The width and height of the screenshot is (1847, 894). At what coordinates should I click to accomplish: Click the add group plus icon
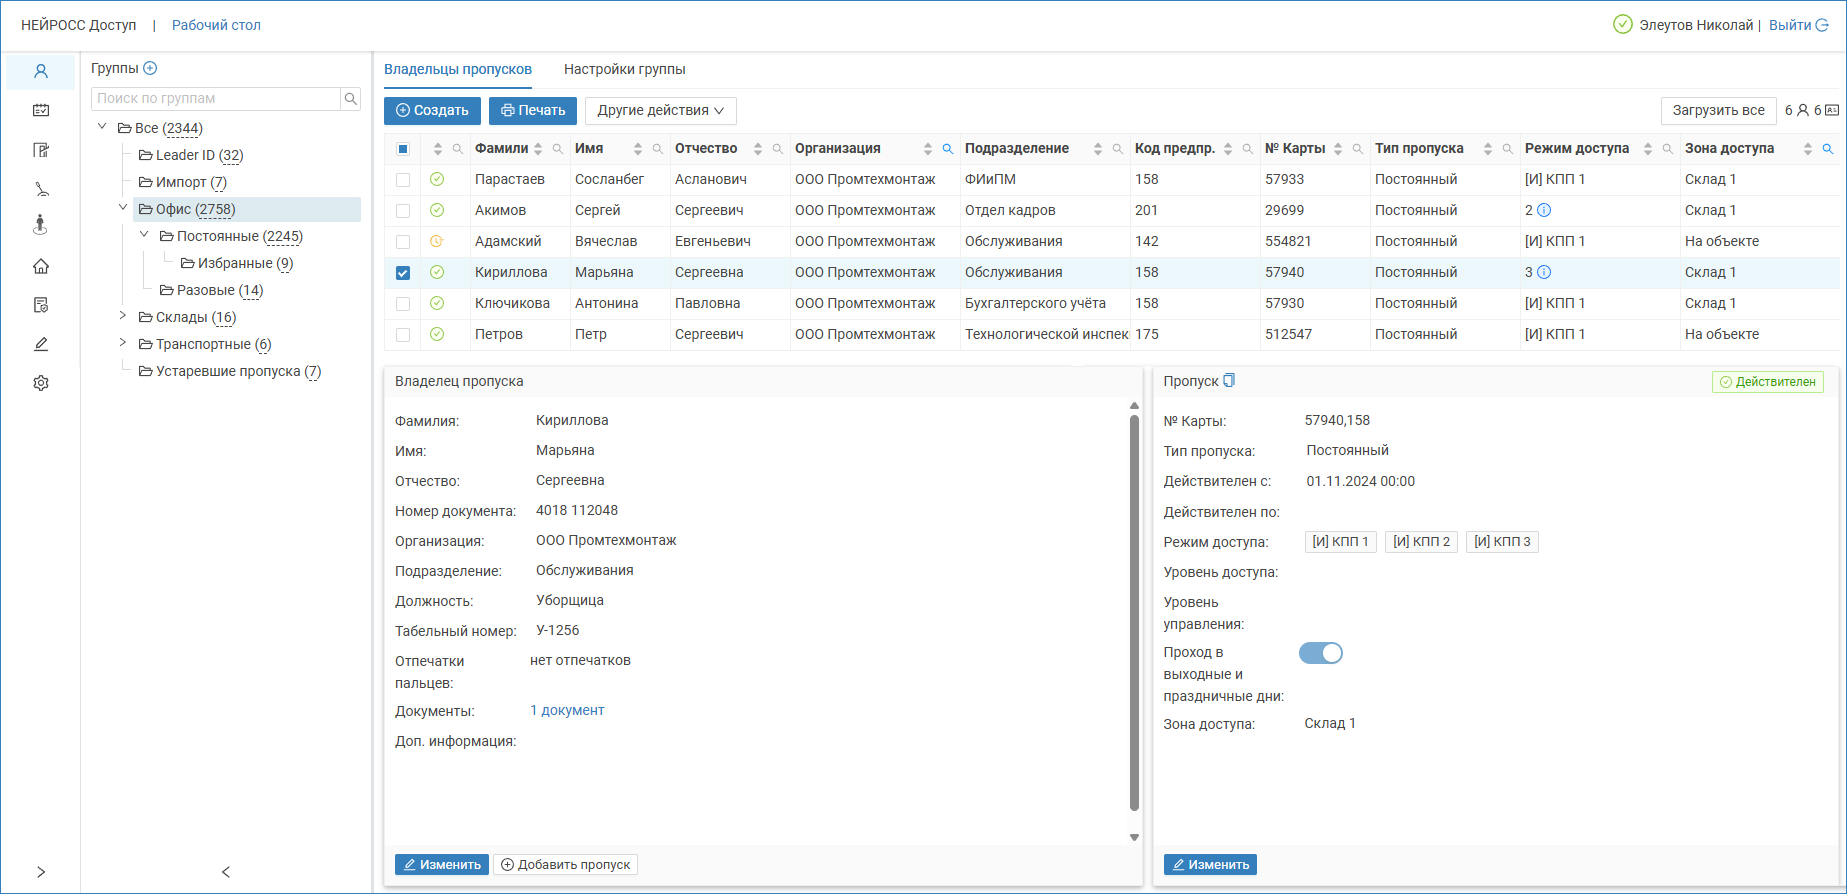150,68
